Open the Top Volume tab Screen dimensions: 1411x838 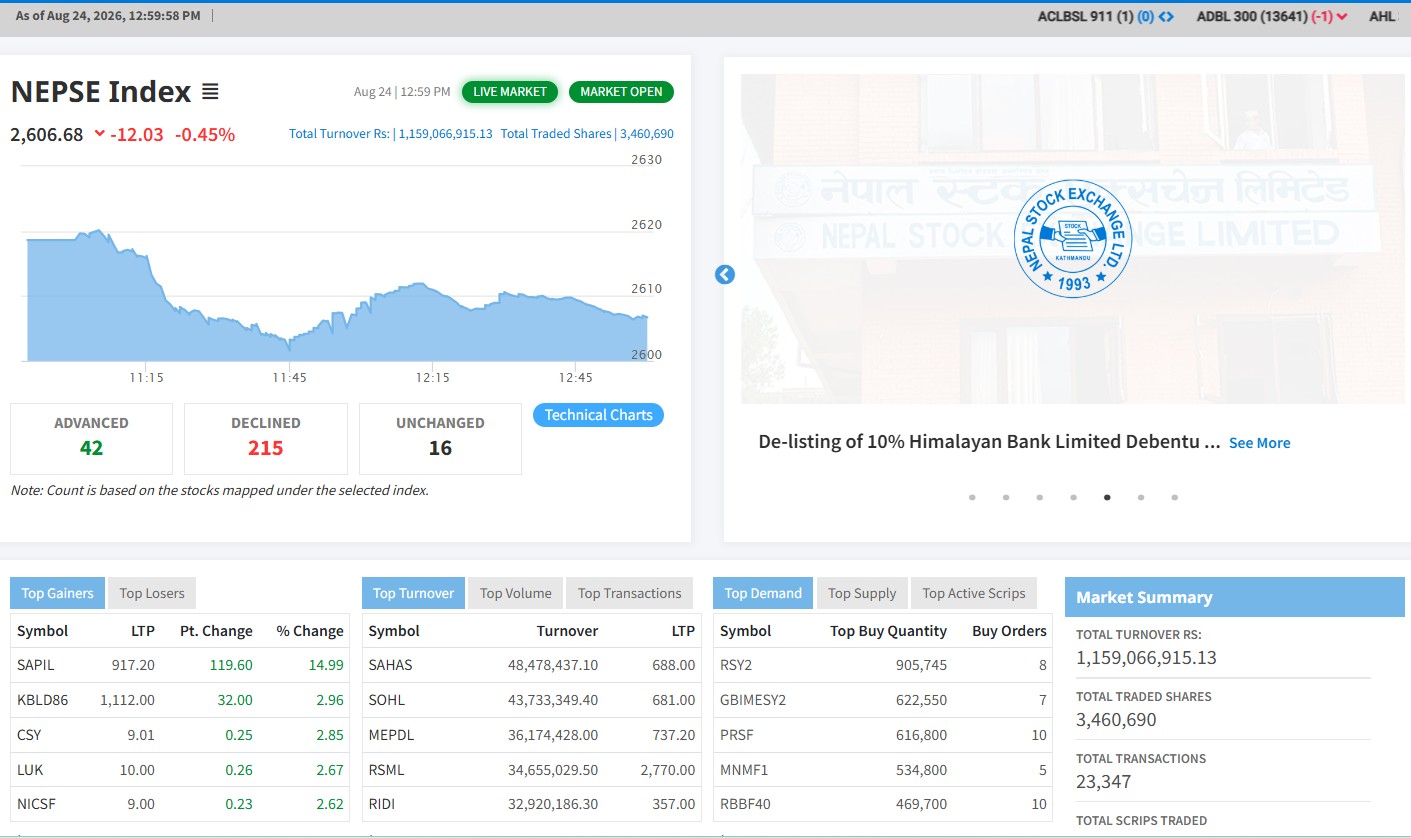click(x=515, y=593)
